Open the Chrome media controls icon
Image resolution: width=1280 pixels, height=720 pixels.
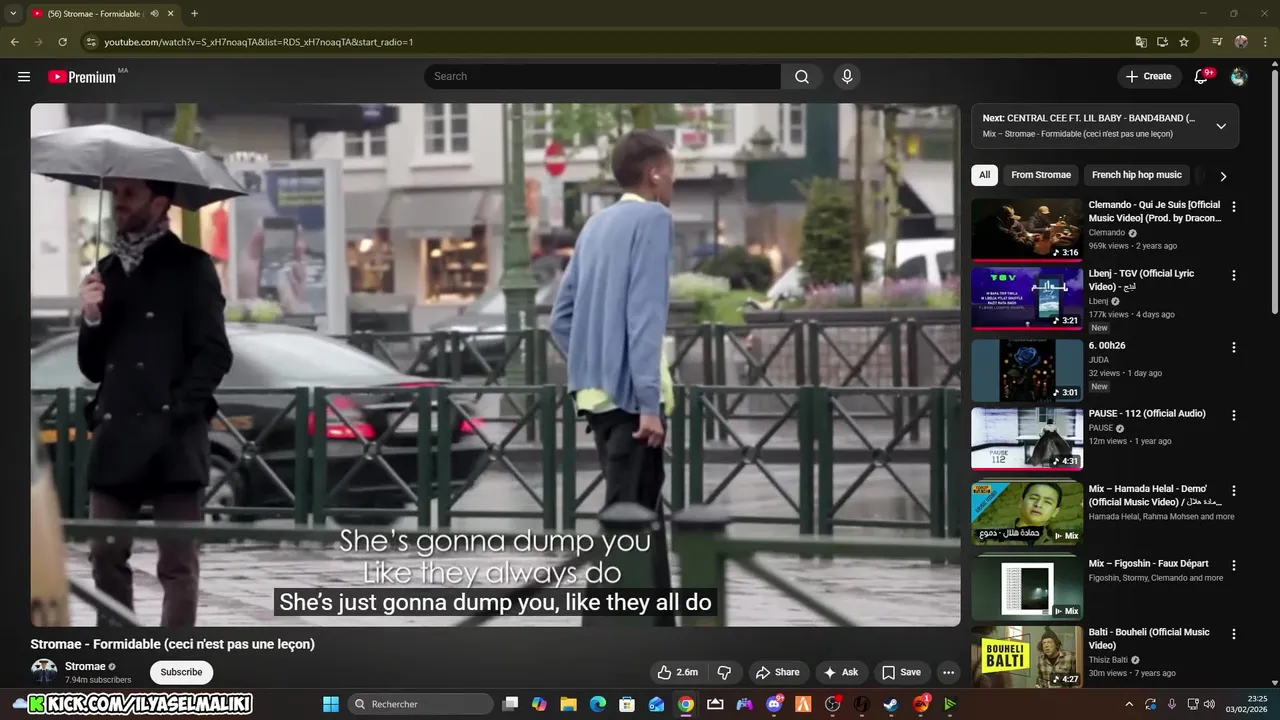point(1217,42)
